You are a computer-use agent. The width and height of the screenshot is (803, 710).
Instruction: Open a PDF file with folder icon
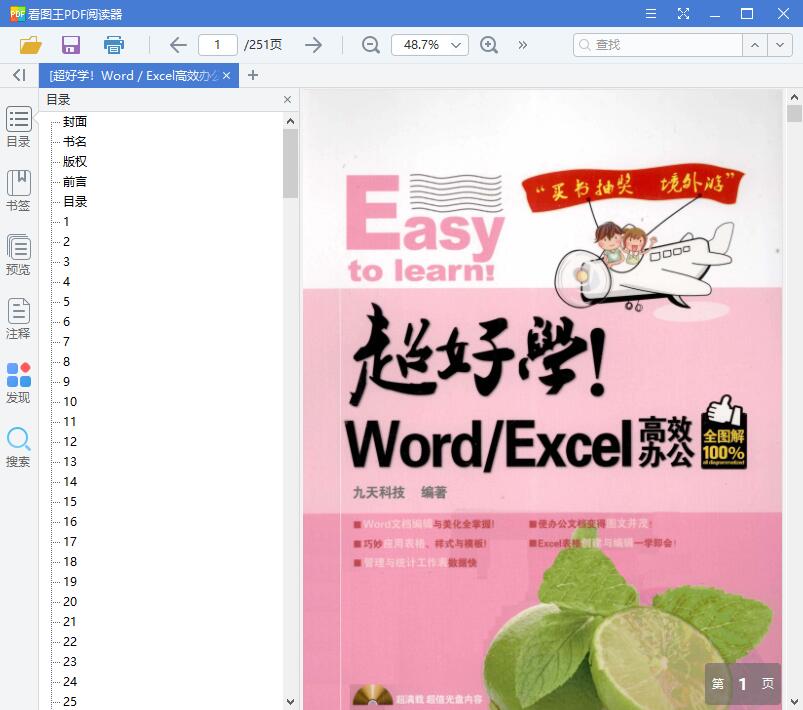tap(30, 45)
